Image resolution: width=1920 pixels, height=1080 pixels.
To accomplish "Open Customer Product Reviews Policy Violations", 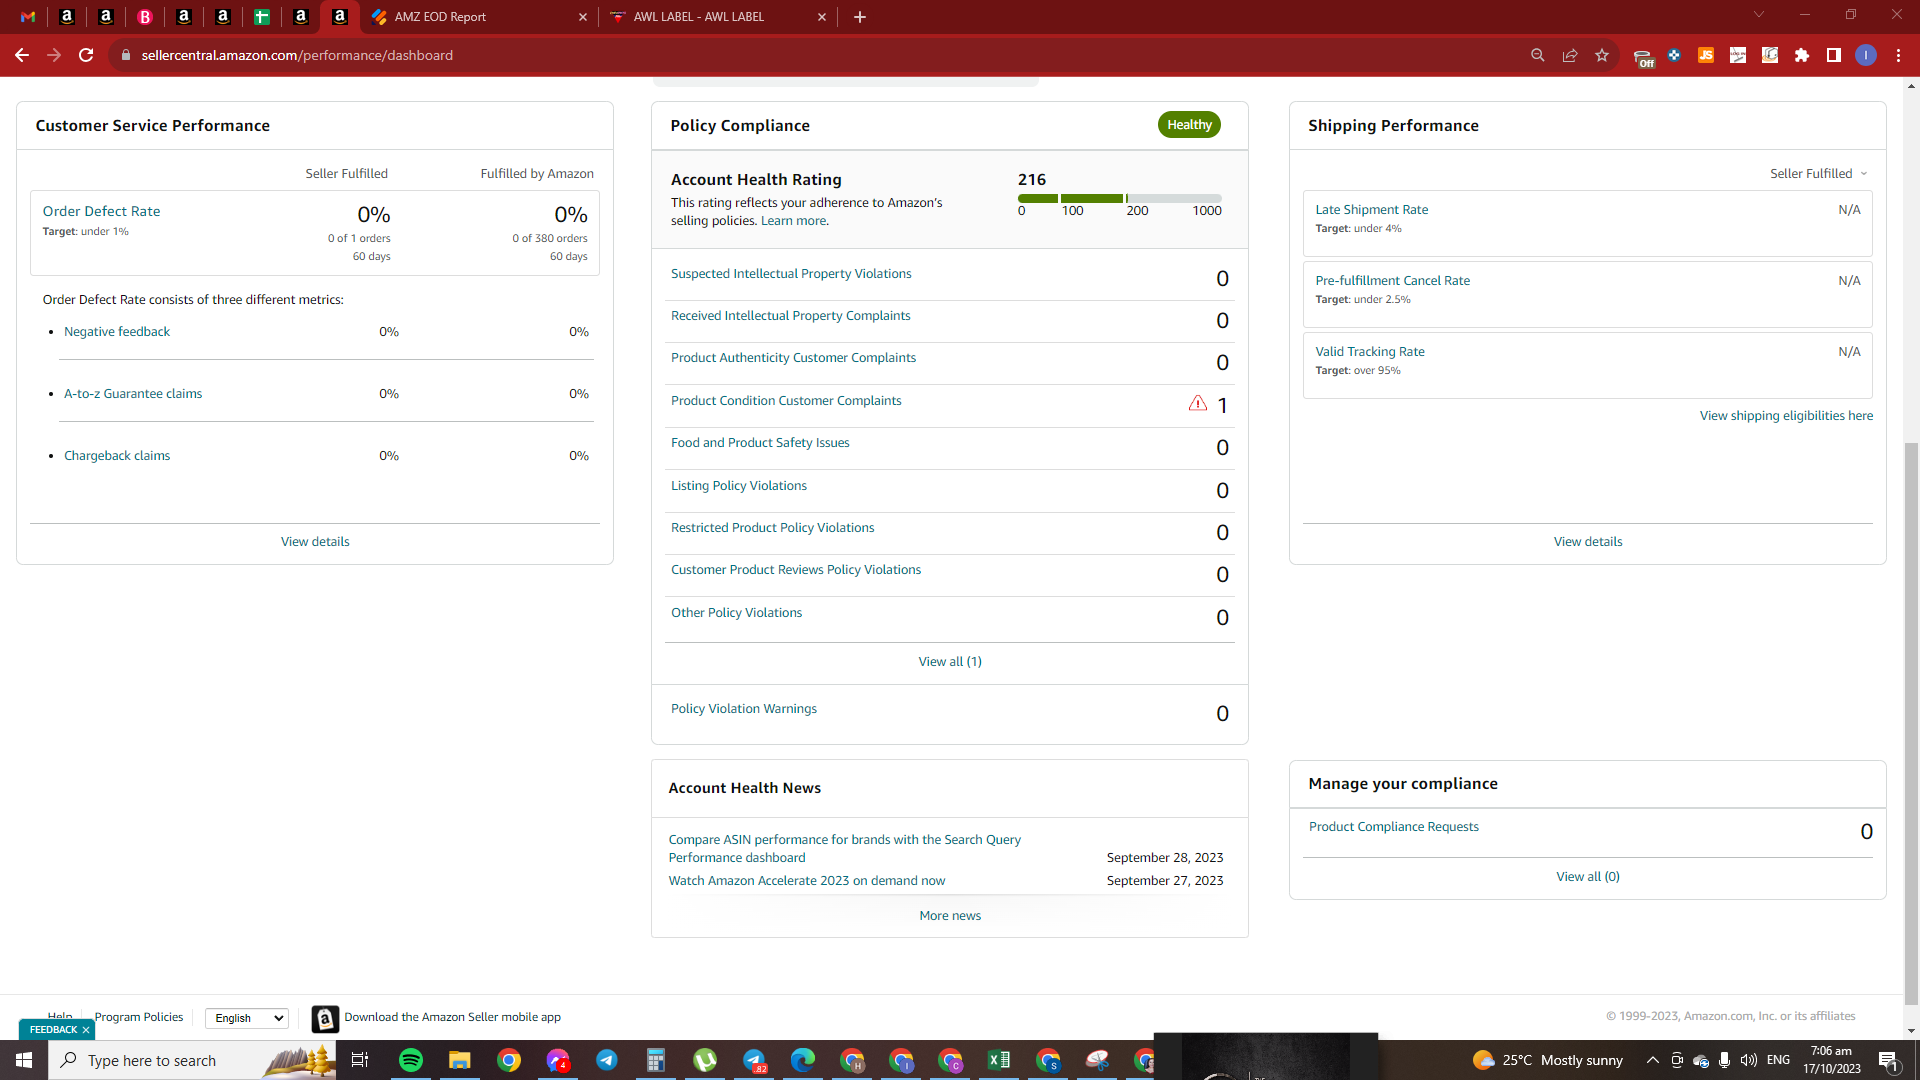I will point(796,570).
